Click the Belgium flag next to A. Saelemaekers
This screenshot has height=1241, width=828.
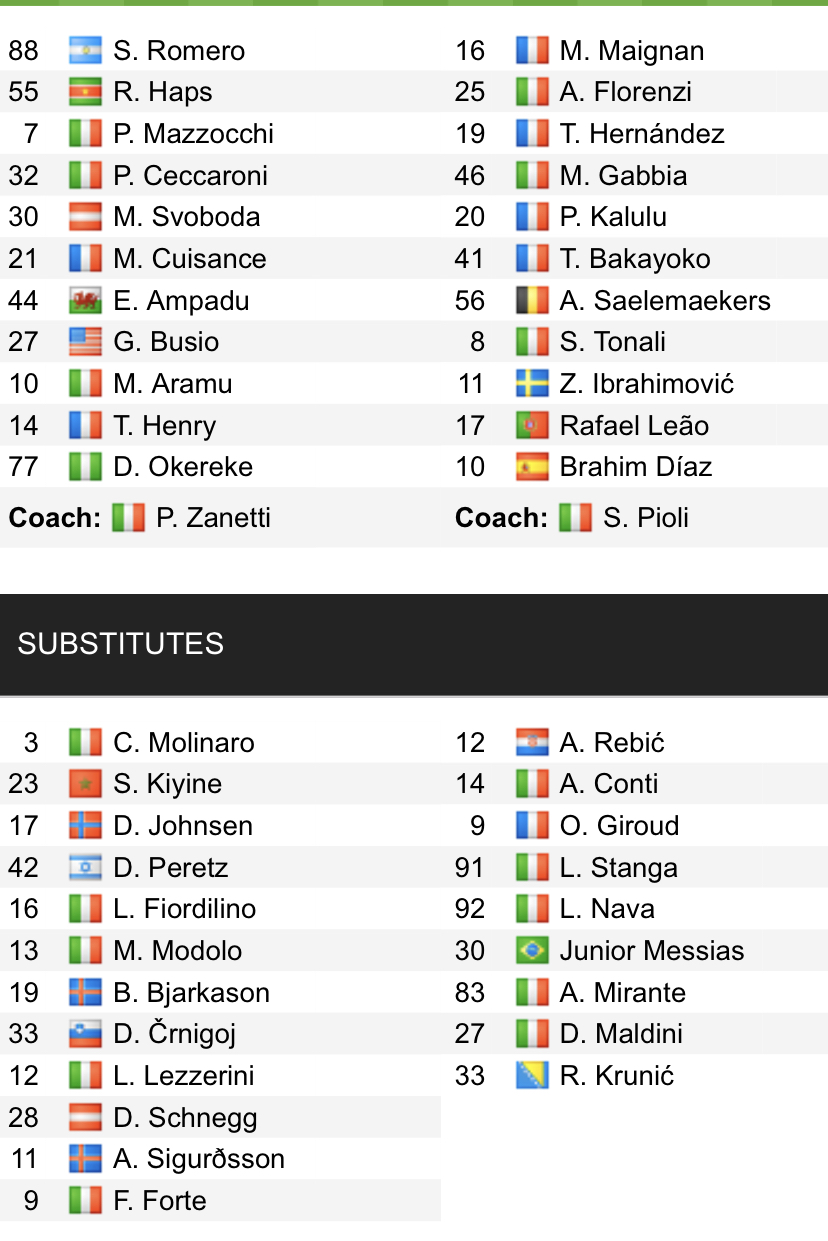pyautogui.click(x=532, y=300)
